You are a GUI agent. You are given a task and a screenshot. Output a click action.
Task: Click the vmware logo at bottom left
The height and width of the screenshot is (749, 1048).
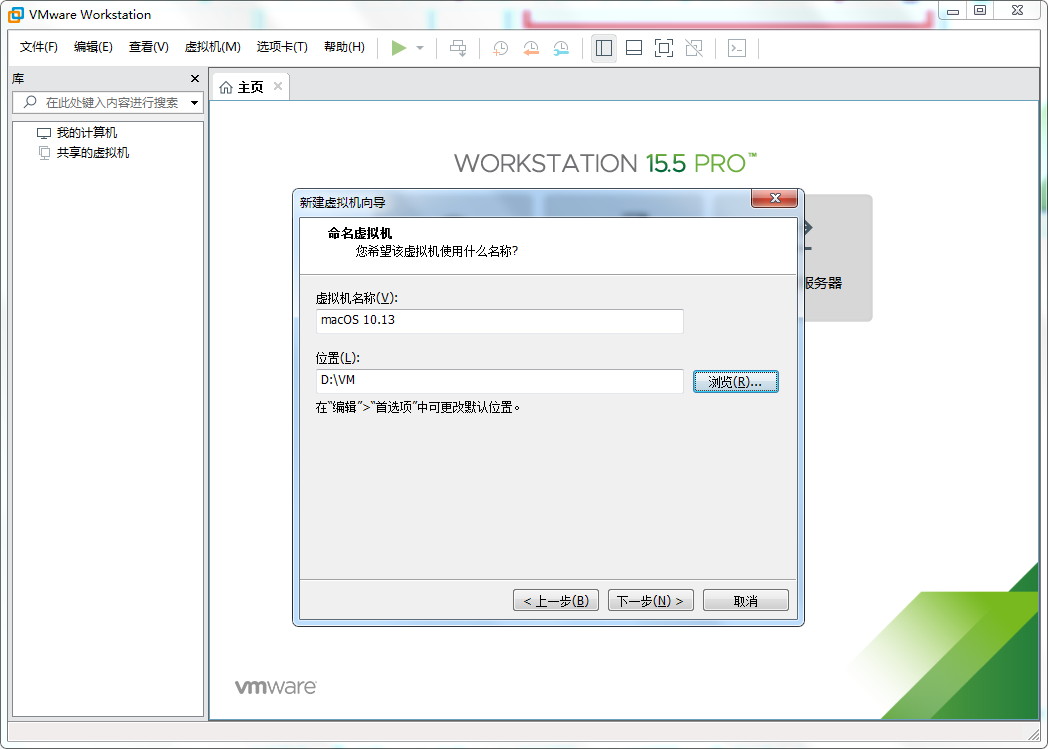[275, 687]
